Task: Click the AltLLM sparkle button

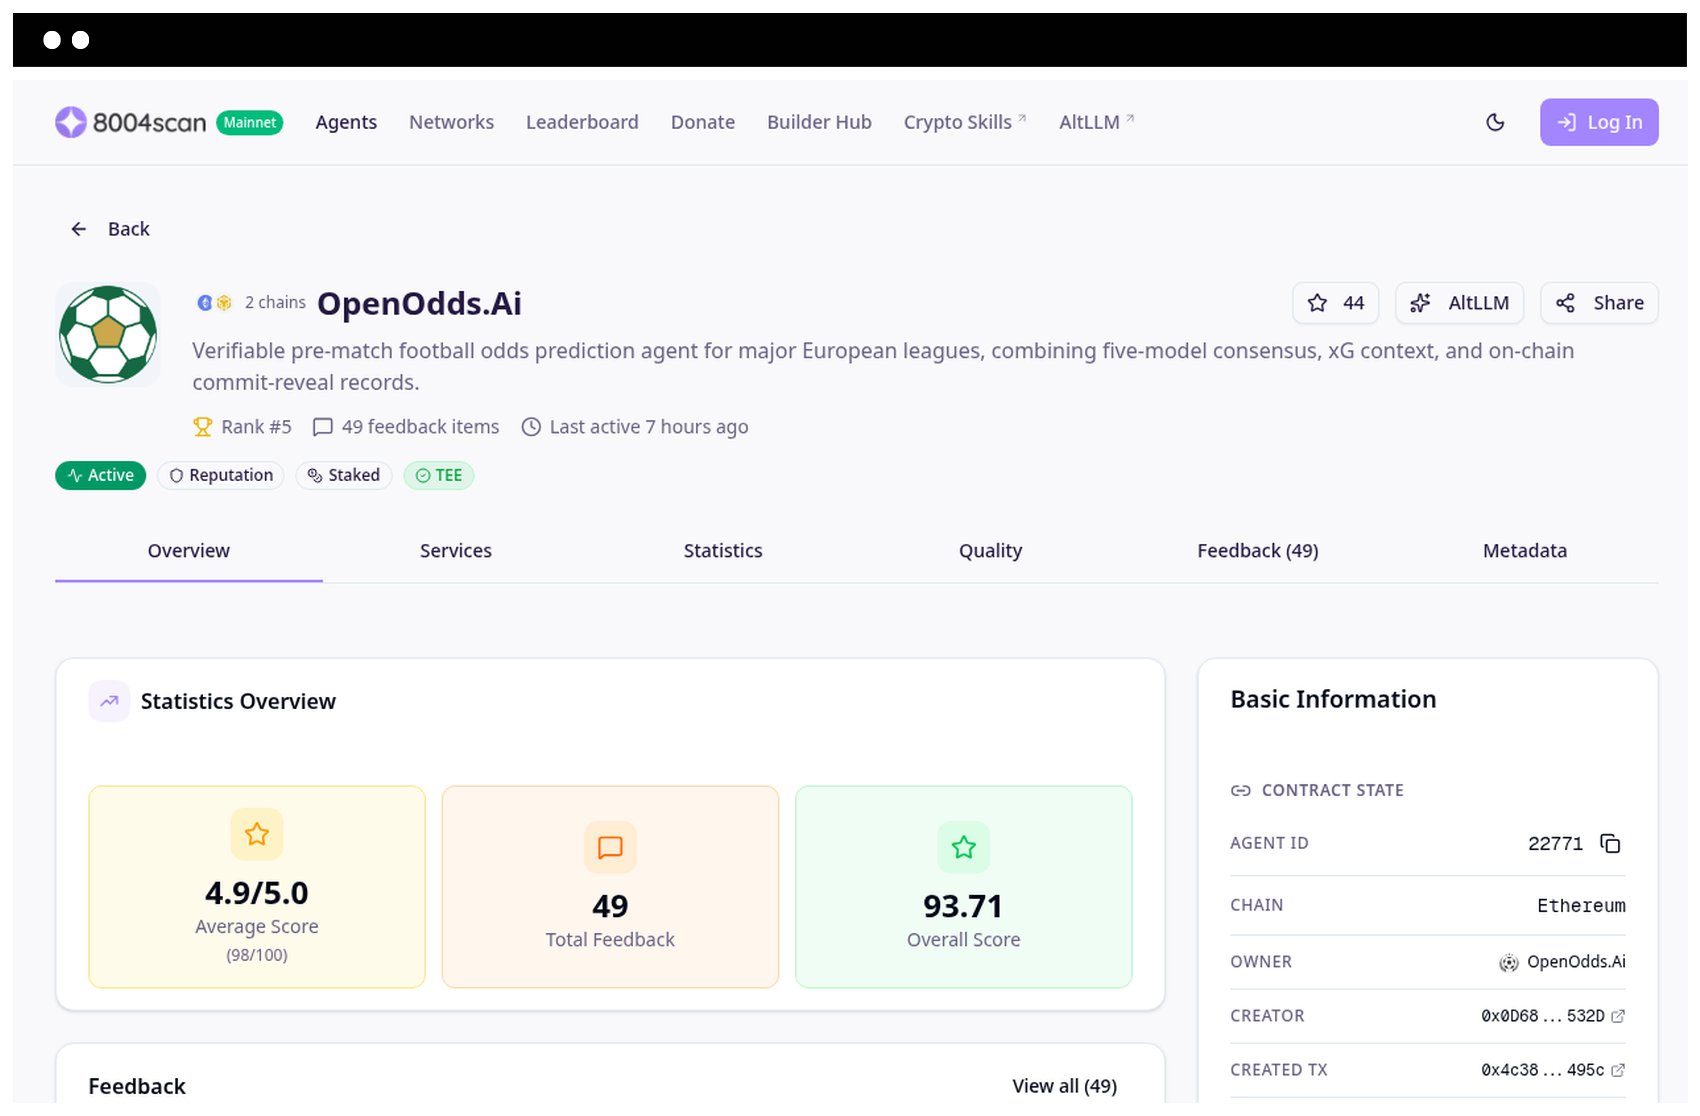Action: click(1459, 303)
